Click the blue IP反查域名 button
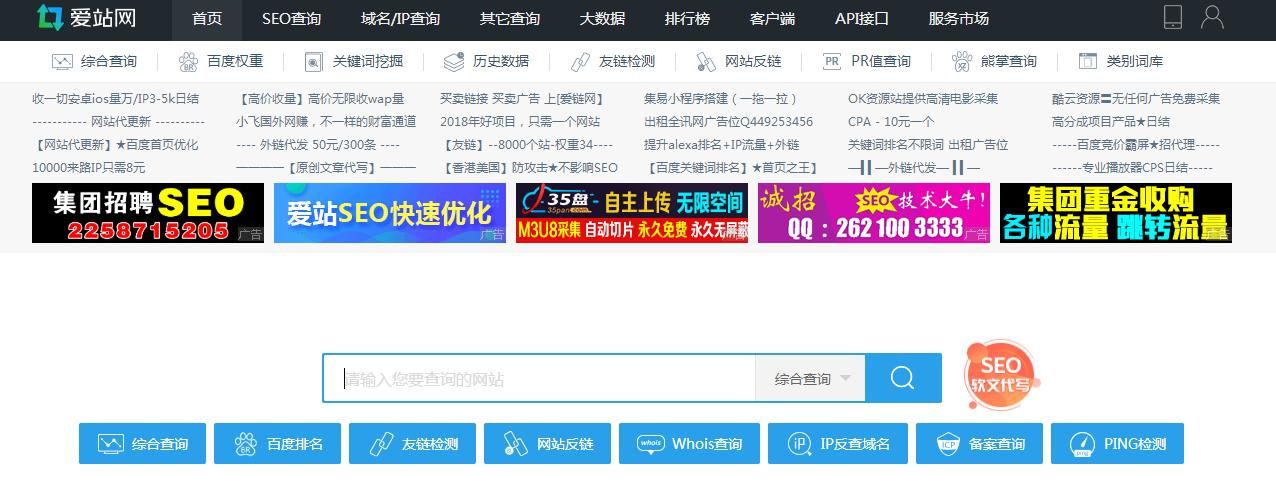This screenshot has height=495, width=1276. (x=837, y=443)
